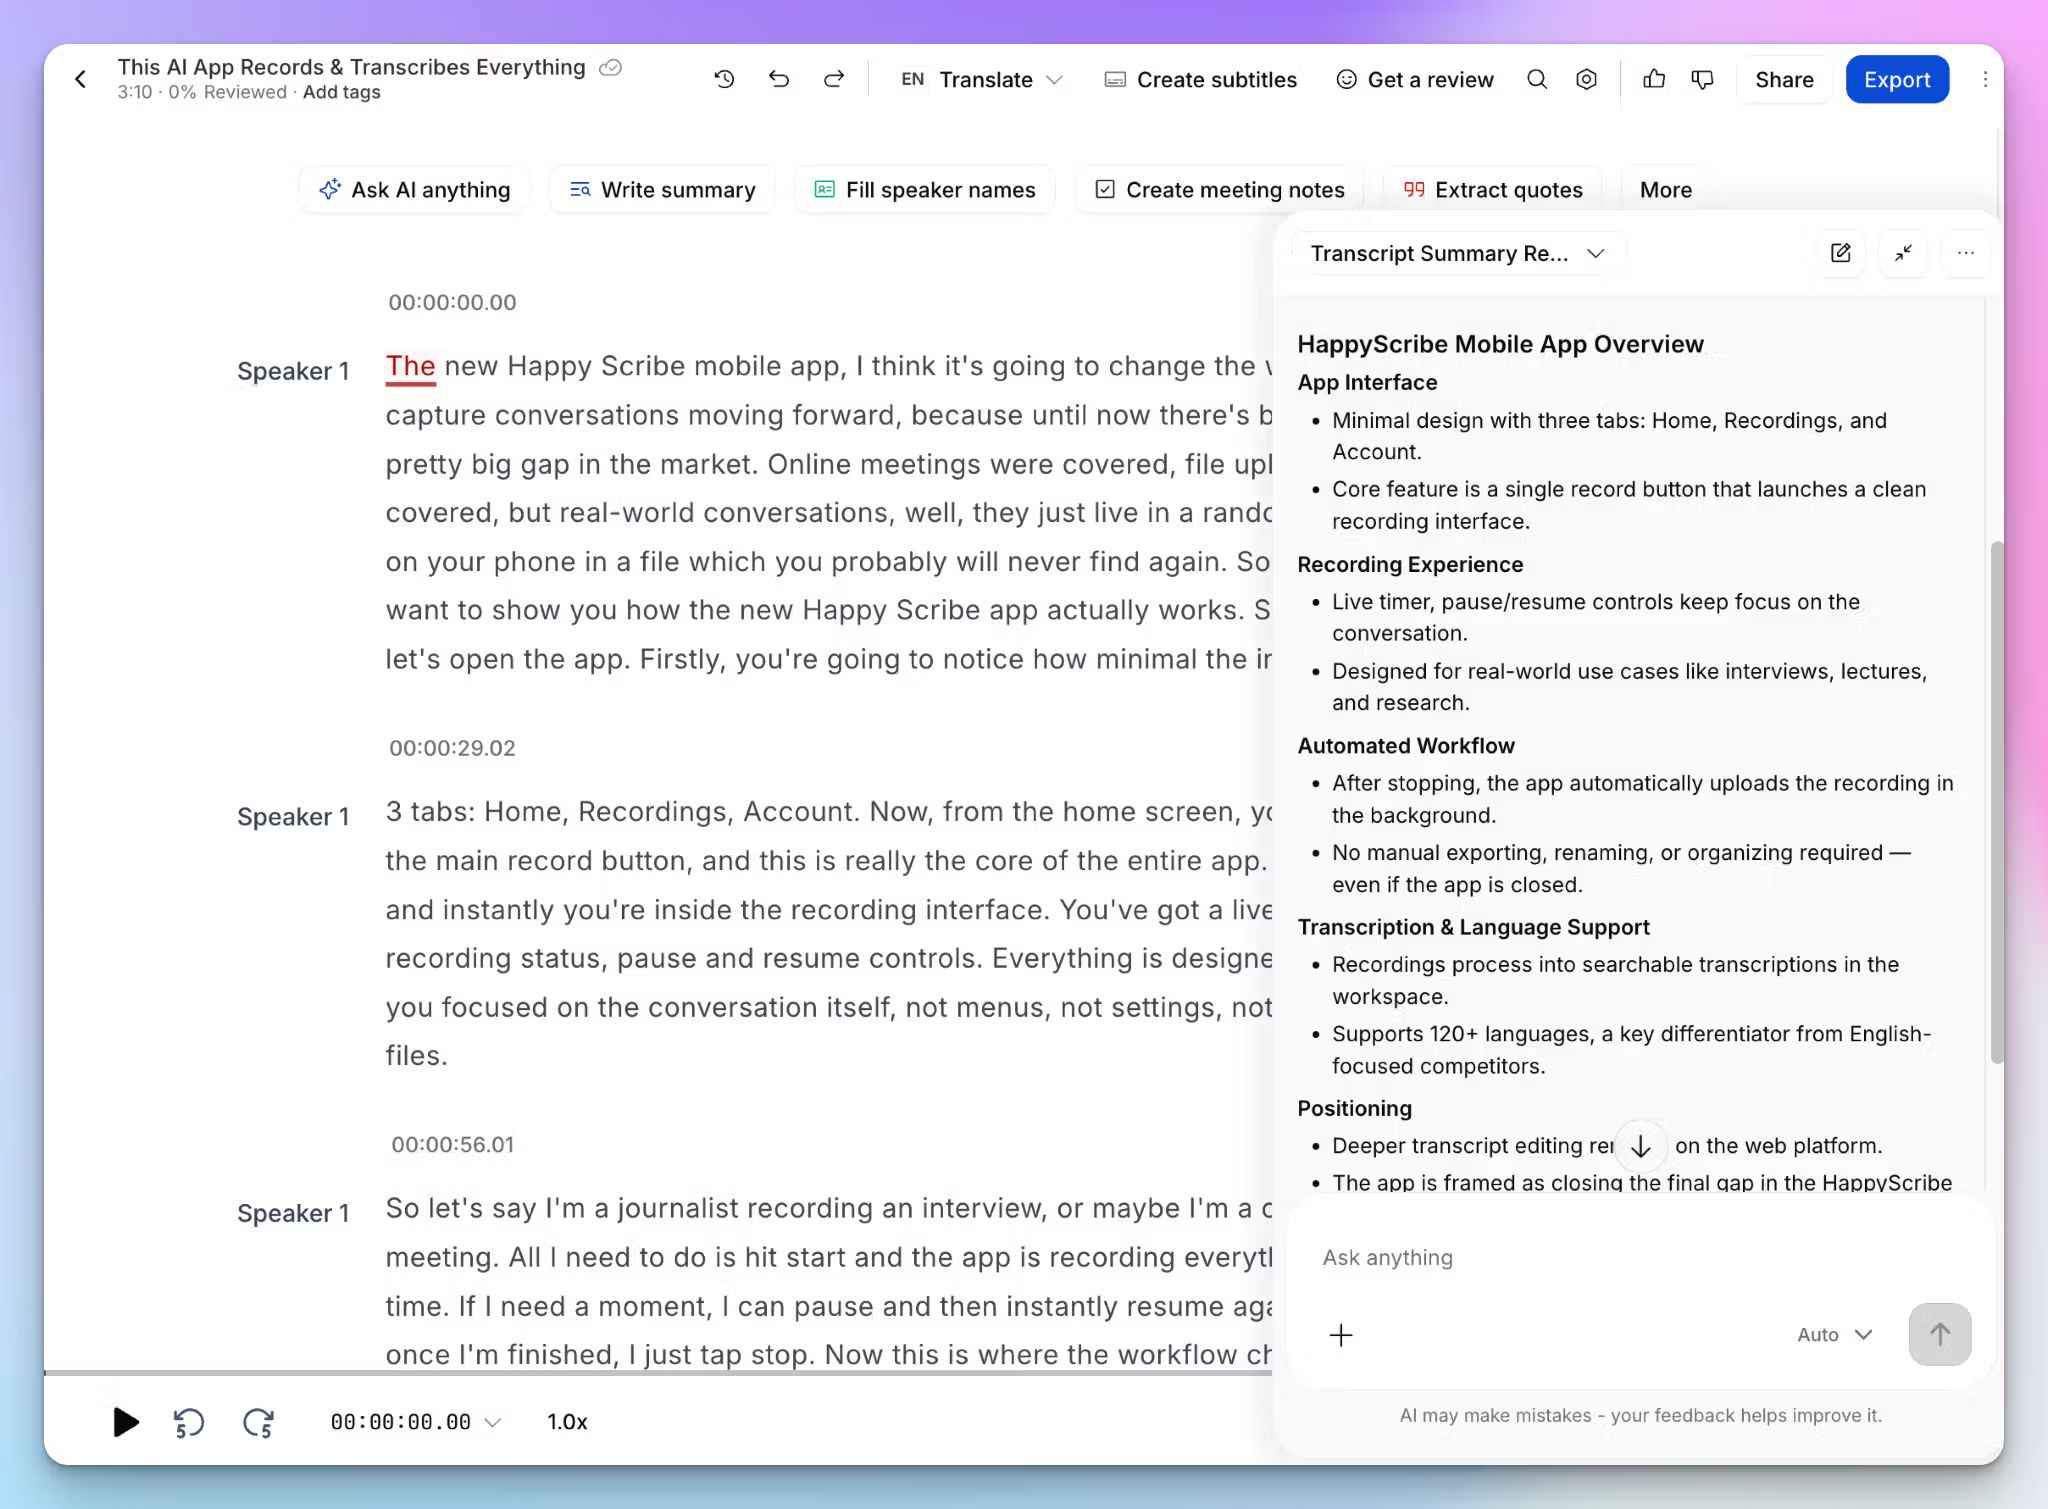The height and width of the screenshot is (1509, 2048).
Task: Click Speaker 1 label beside '3 tabs' paragraph
Action: [293, 817]
